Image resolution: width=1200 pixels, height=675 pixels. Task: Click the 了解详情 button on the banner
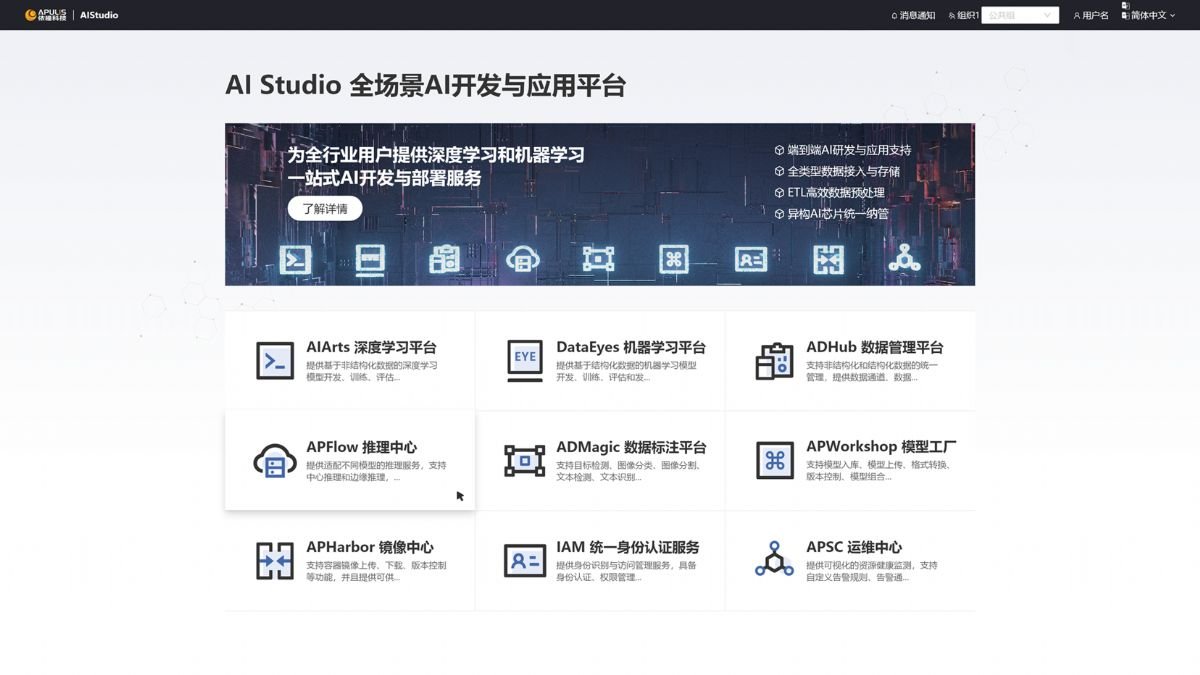(325, 209)
